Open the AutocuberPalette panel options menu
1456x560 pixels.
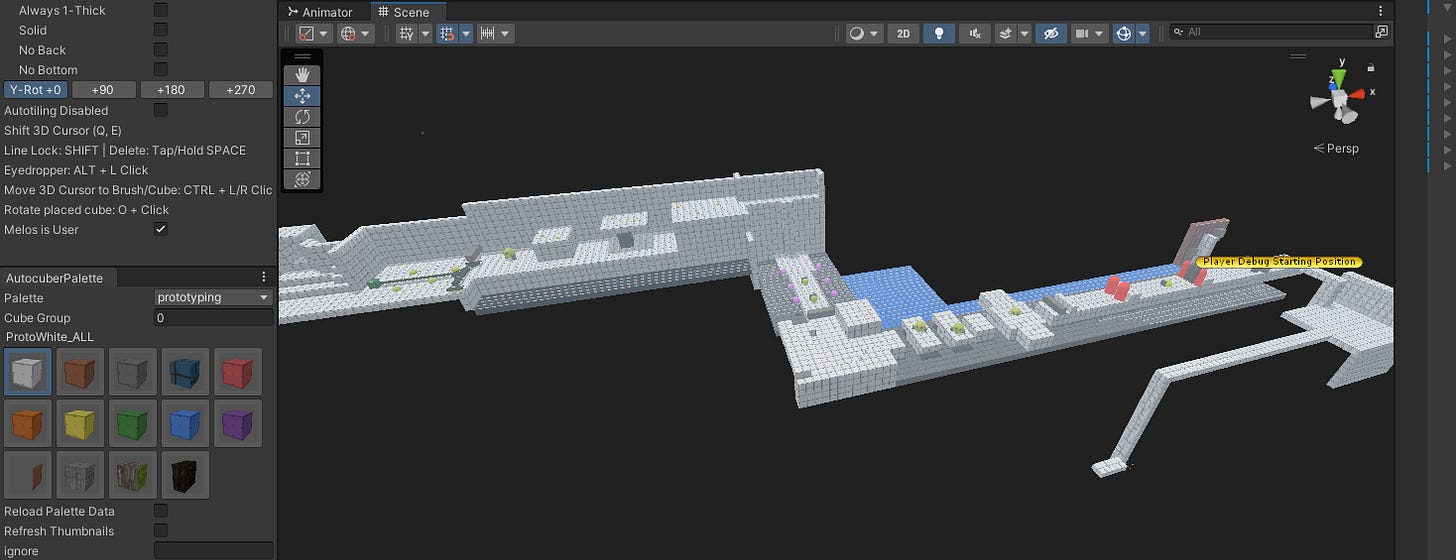click(x=263, y=277)
